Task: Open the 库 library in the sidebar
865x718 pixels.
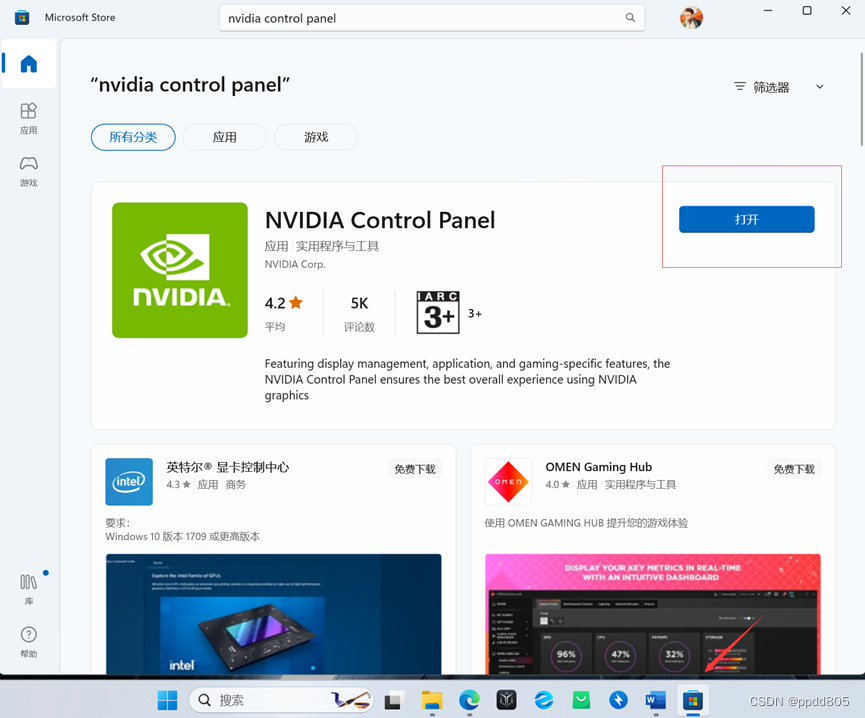Action: [x=29, y=588]
